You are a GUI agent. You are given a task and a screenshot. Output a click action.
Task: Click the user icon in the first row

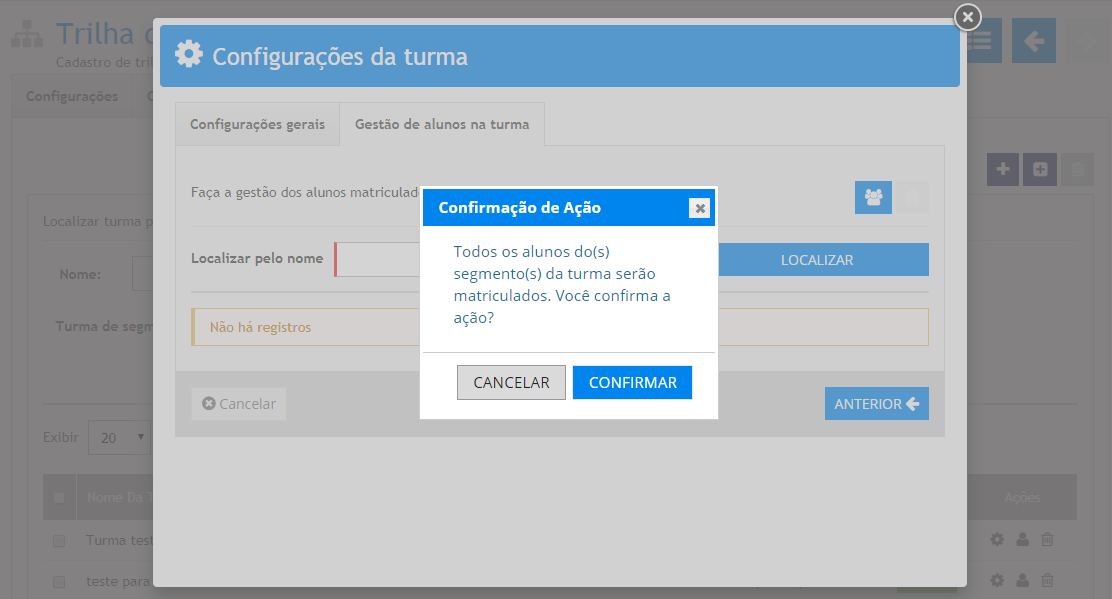coord(1022,540)
